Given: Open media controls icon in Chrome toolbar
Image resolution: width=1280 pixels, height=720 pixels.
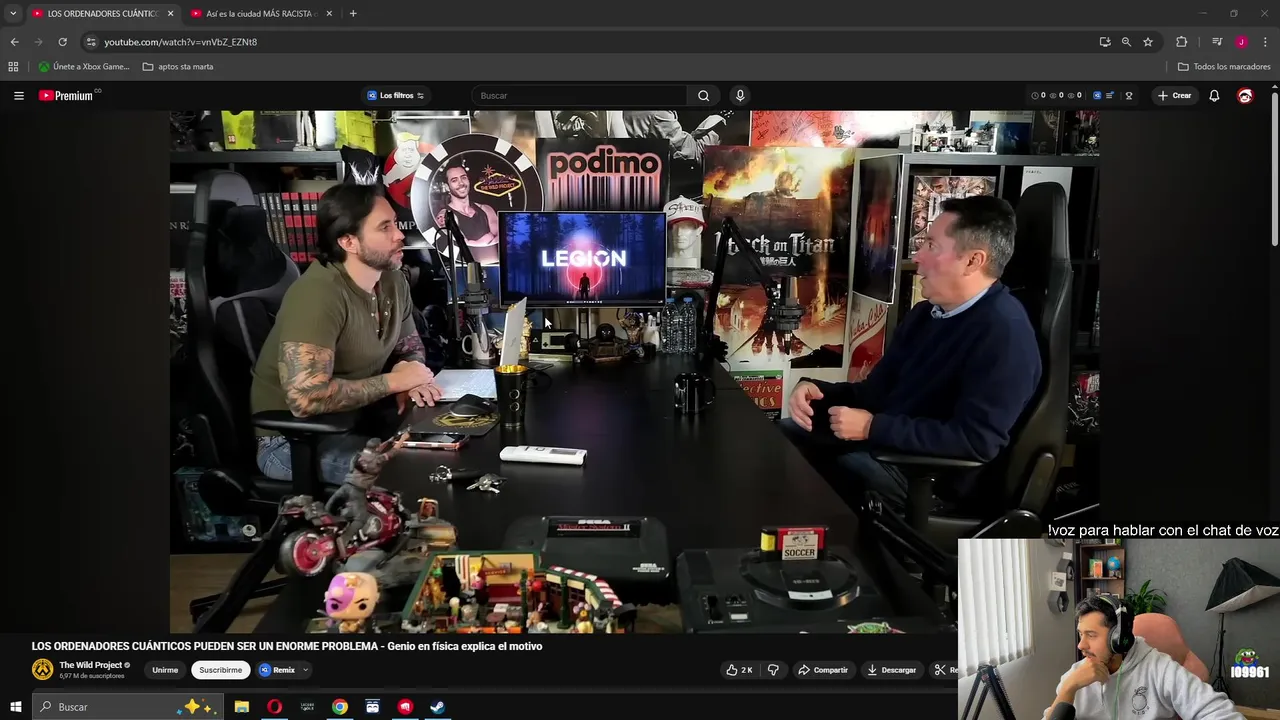Looking at the screenshot, I should click(1217, 42).
